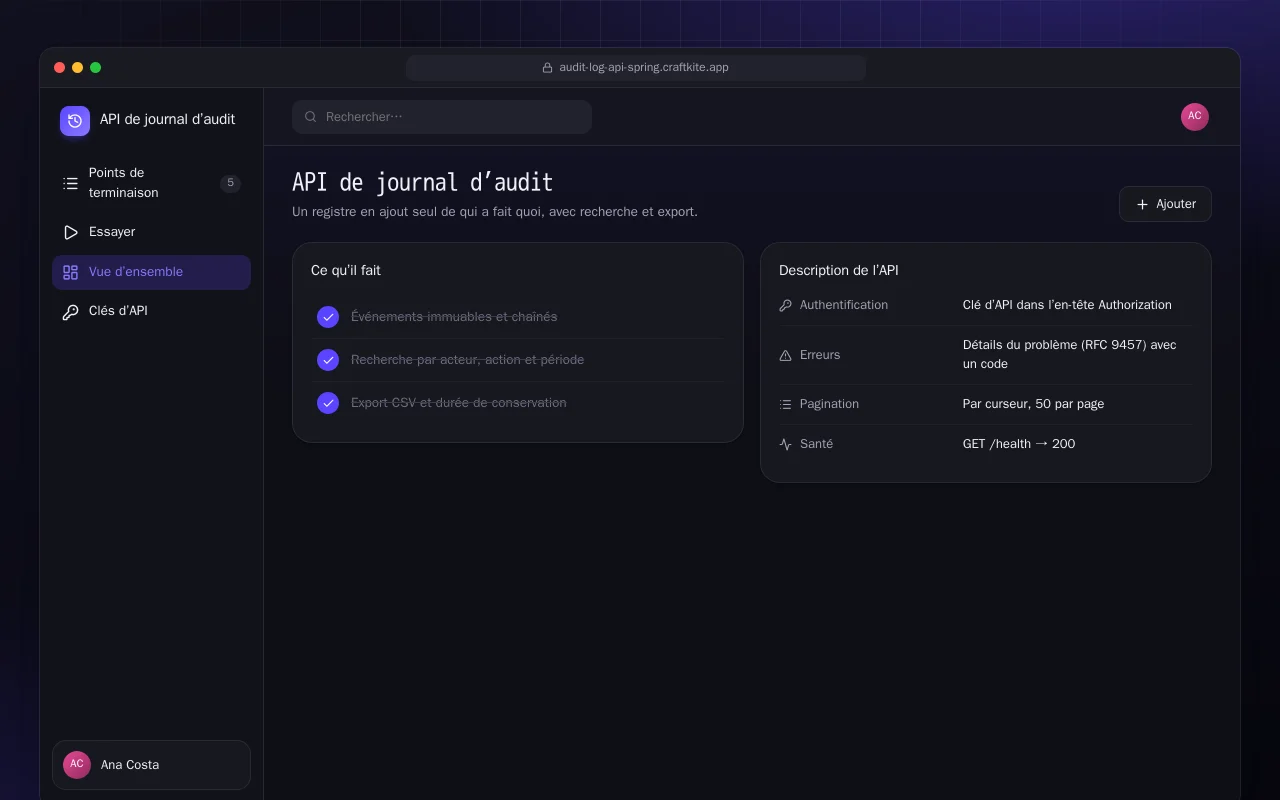This screenshot has width=1280, height=800.
Task: Click the plus icon on the Ajouter button
Action: [x=1142, y=204]
